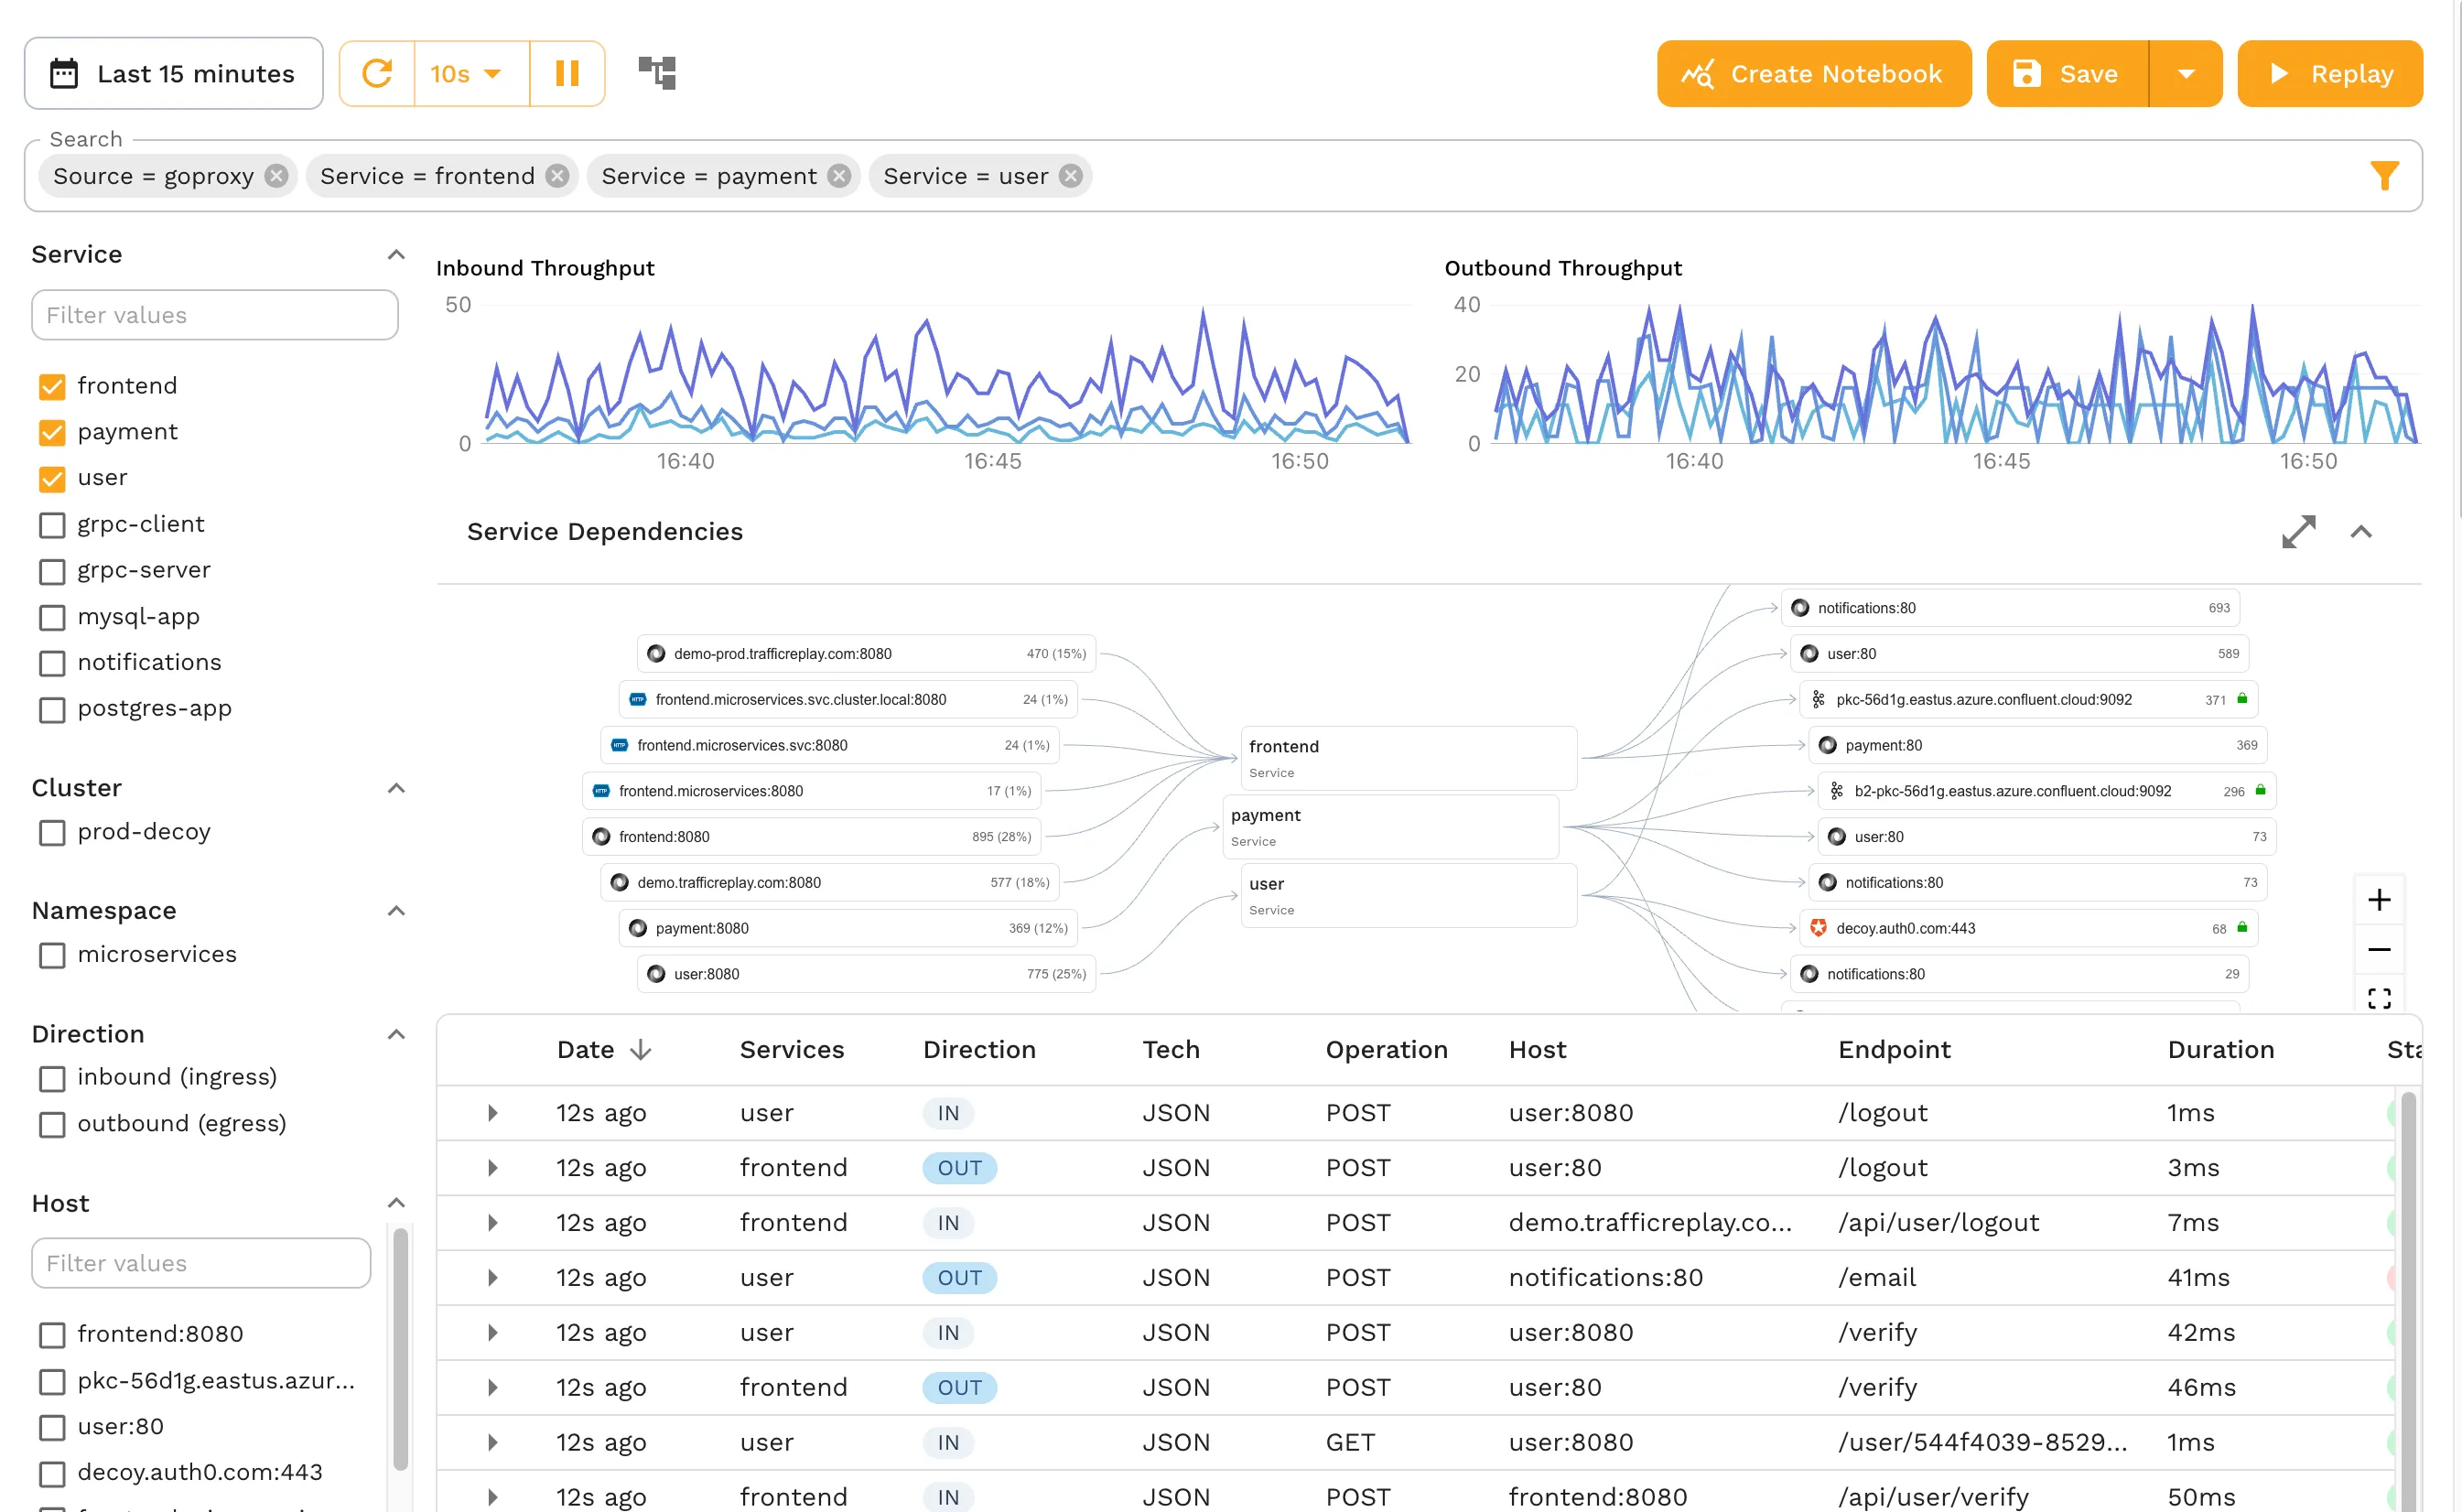Check the inbound (ingress) direction filter

(52, 1078)
